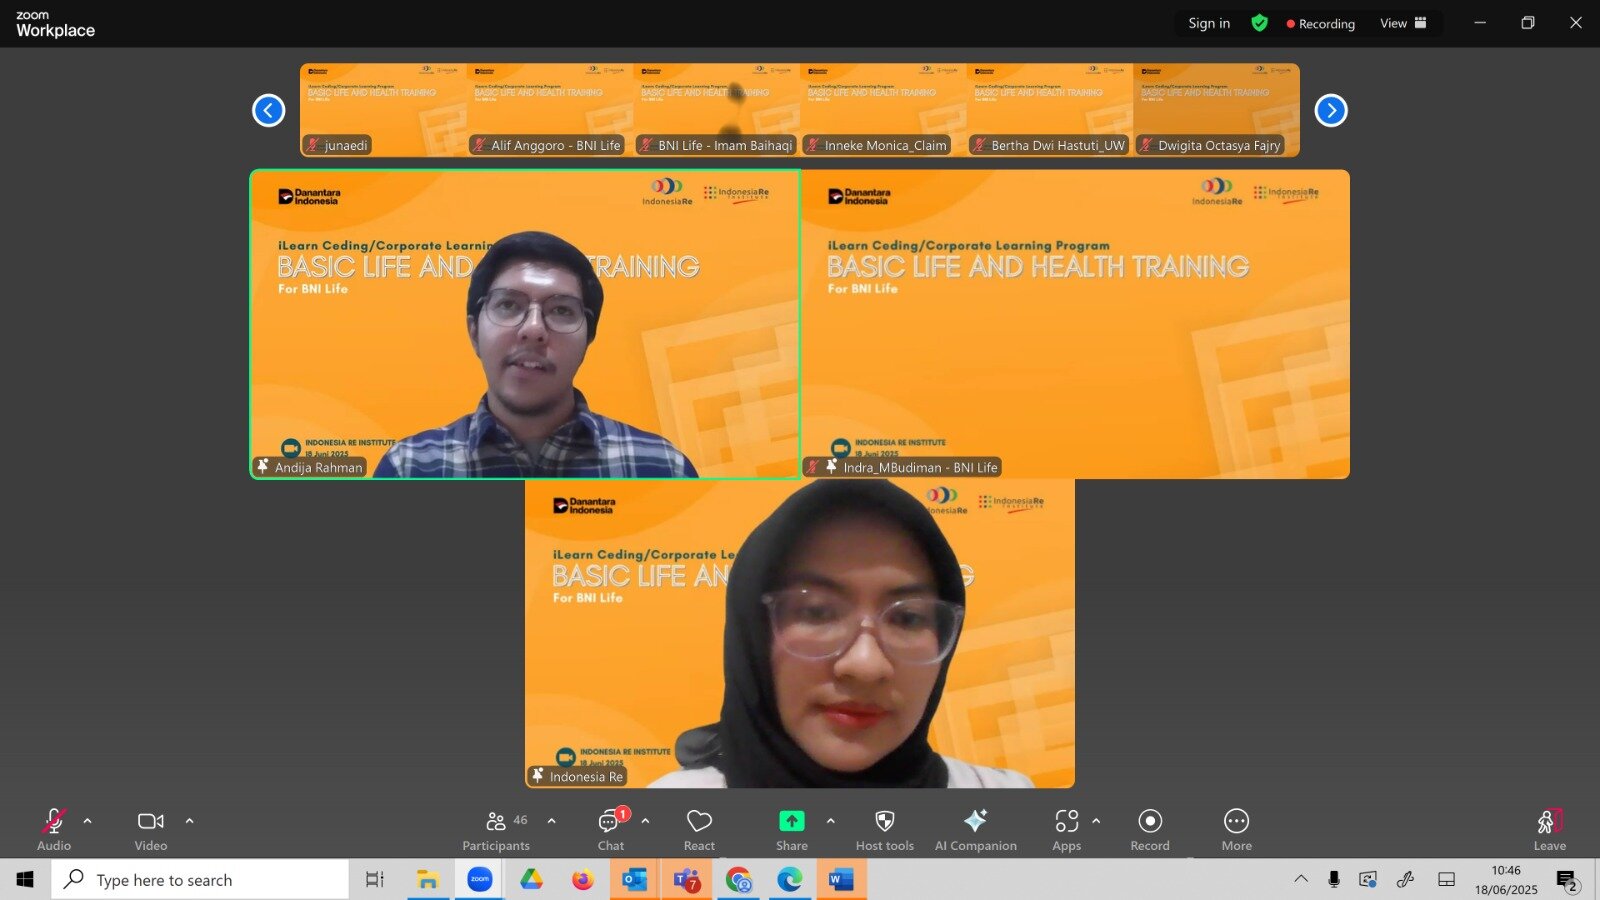Expand chat options arrow beside Chat

[646, 821]
